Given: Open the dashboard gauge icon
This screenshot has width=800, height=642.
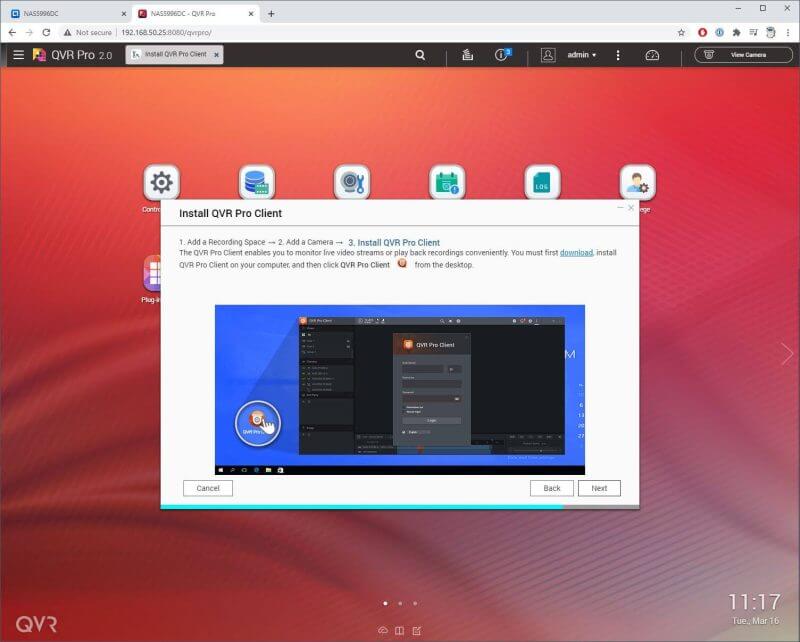Looking at the screenshot, I should pos(652,55).
